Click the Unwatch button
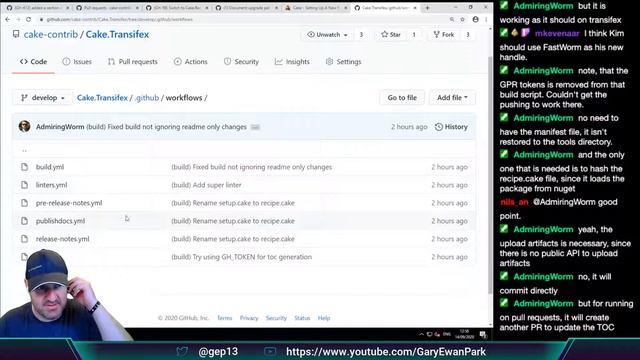The width and height of the screenshot is (640, 360). click(327, 35)
